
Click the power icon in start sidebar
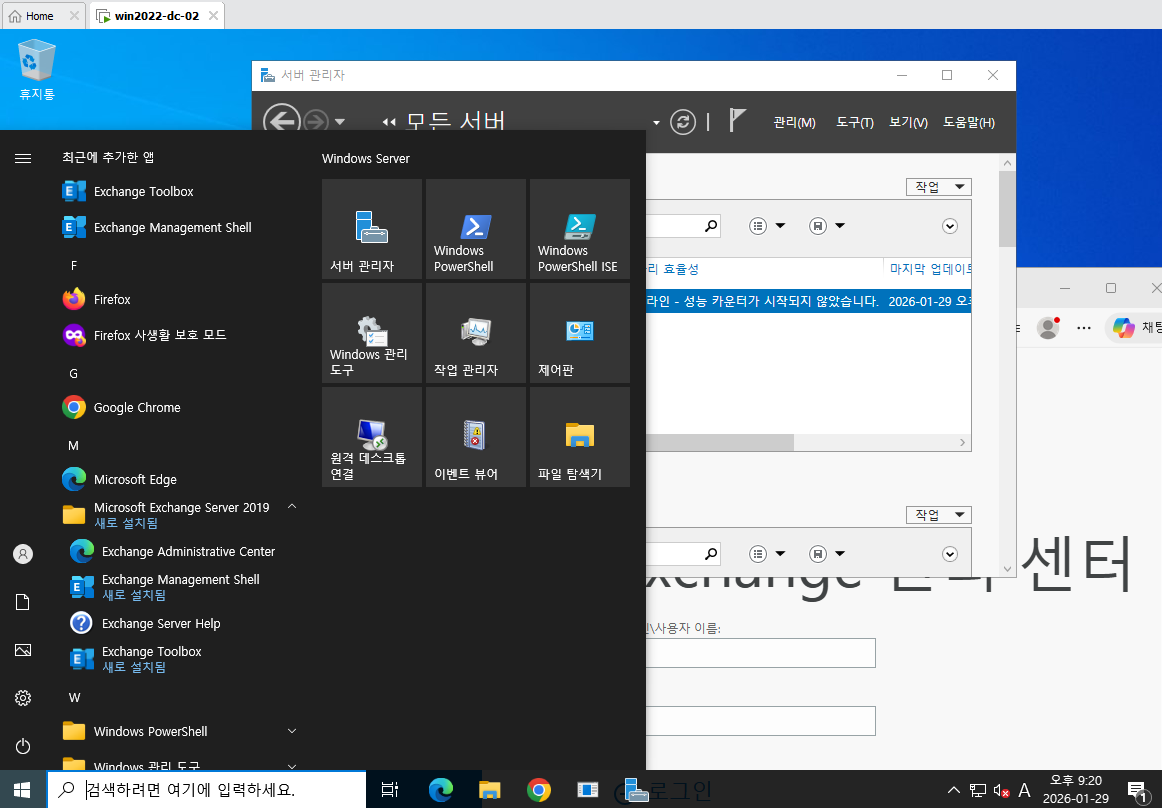point(23,746)
